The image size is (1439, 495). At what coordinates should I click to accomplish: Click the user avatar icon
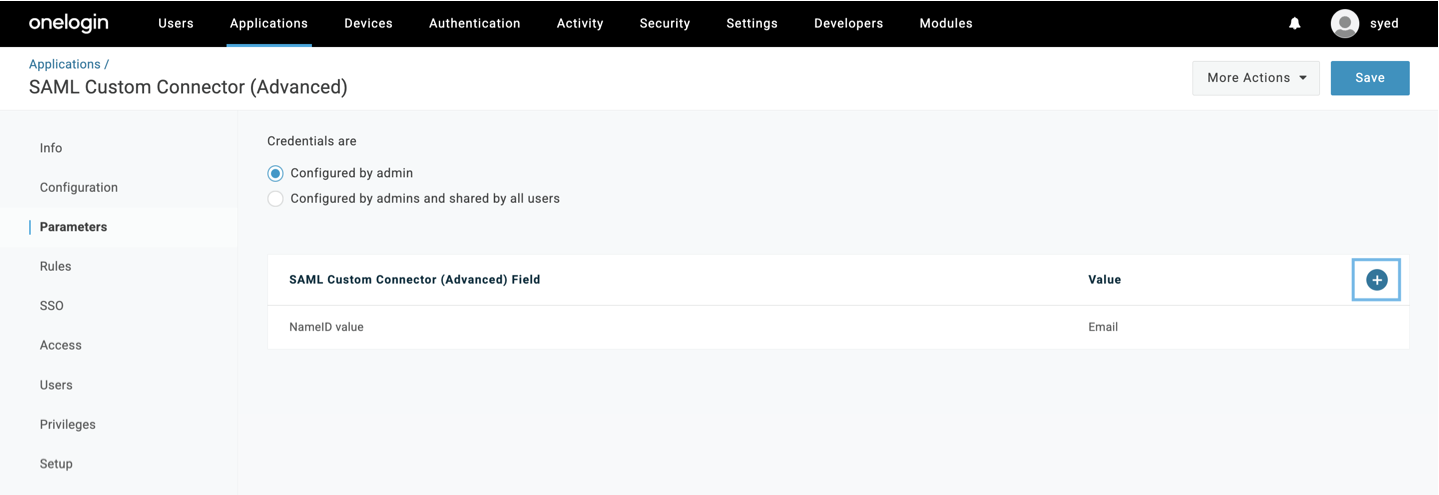pyautogui.click(x=1345, y=23)
